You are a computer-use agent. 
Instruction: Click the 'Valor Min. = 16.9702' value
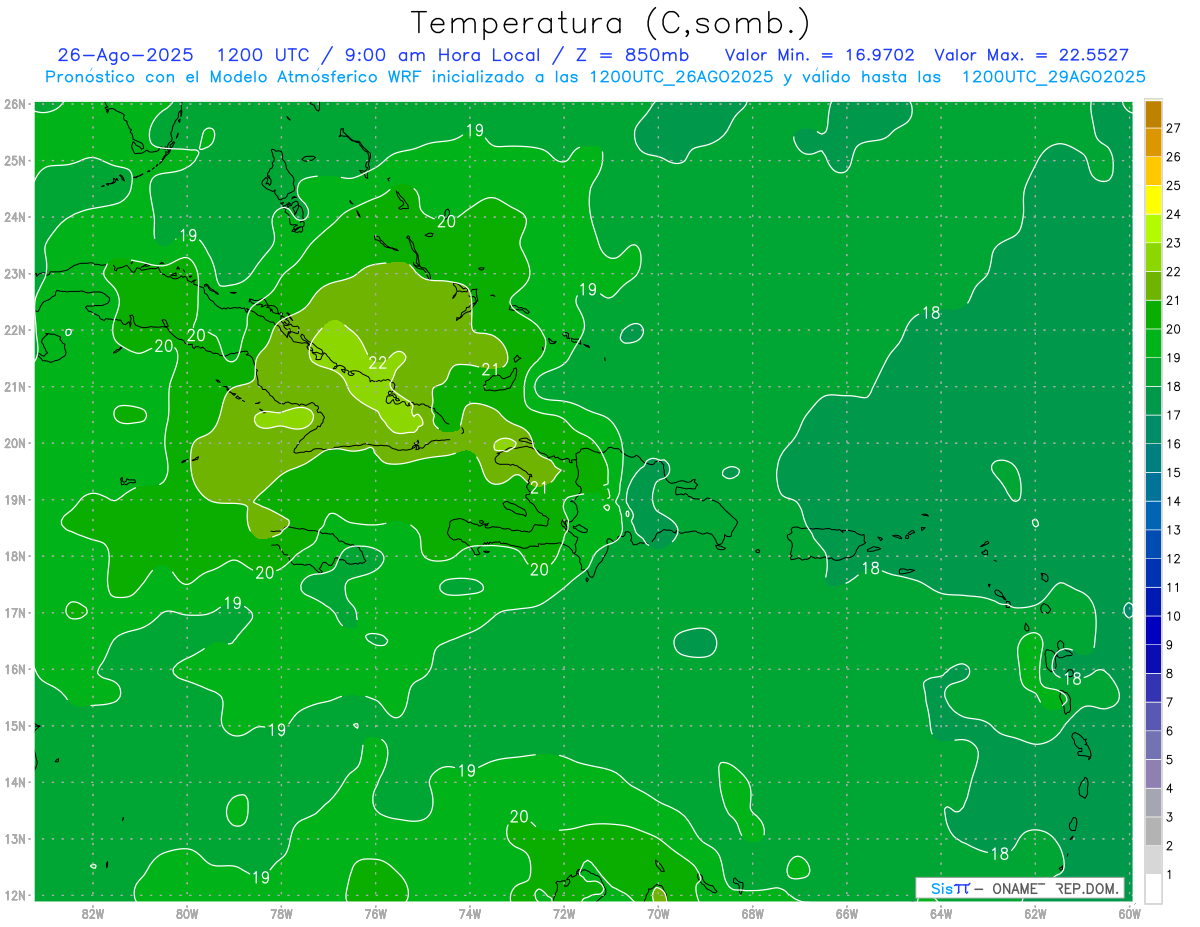819,55
